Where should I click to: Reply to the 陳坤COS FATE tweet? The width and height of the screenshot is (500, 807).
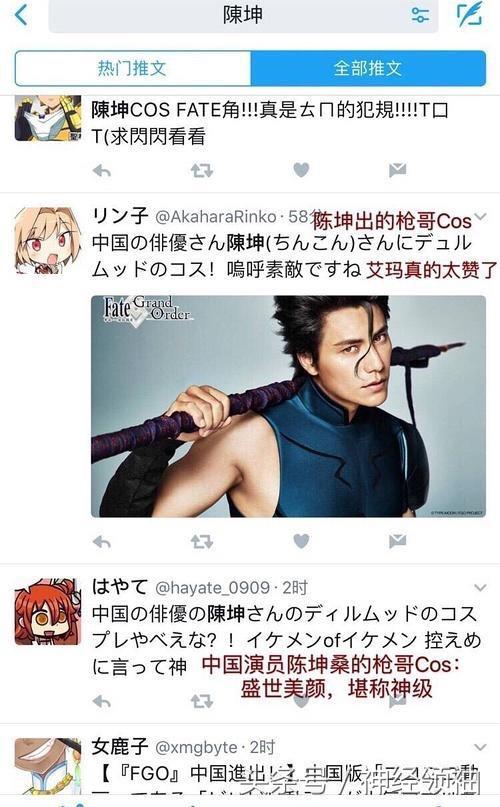(x=101, y=170)
